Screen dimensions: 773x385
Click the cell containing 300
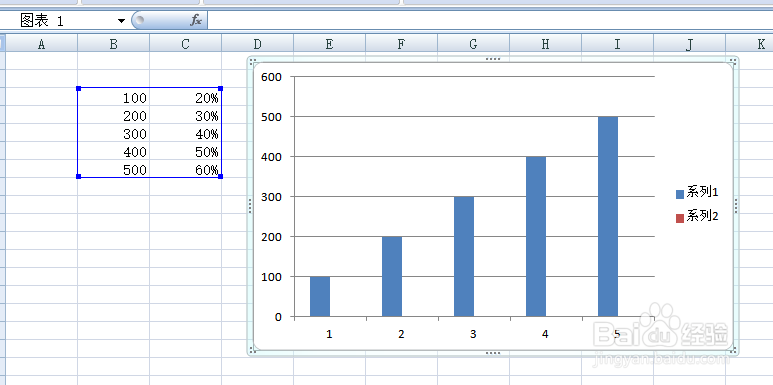point(113,134)
